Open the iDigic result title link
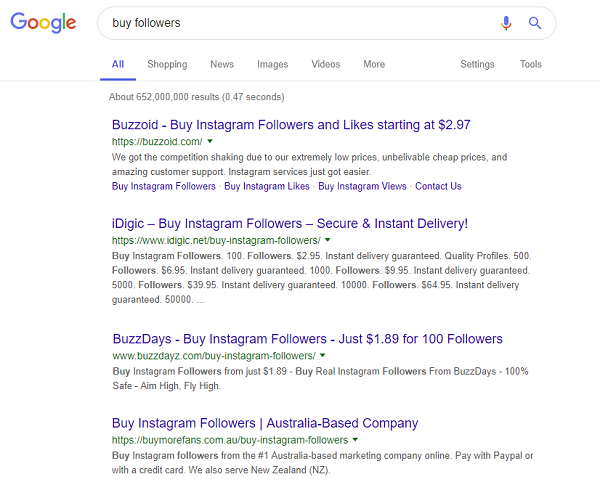Image resolution: width=600 pixels, height=490 pixels. [x=290, y=223]
